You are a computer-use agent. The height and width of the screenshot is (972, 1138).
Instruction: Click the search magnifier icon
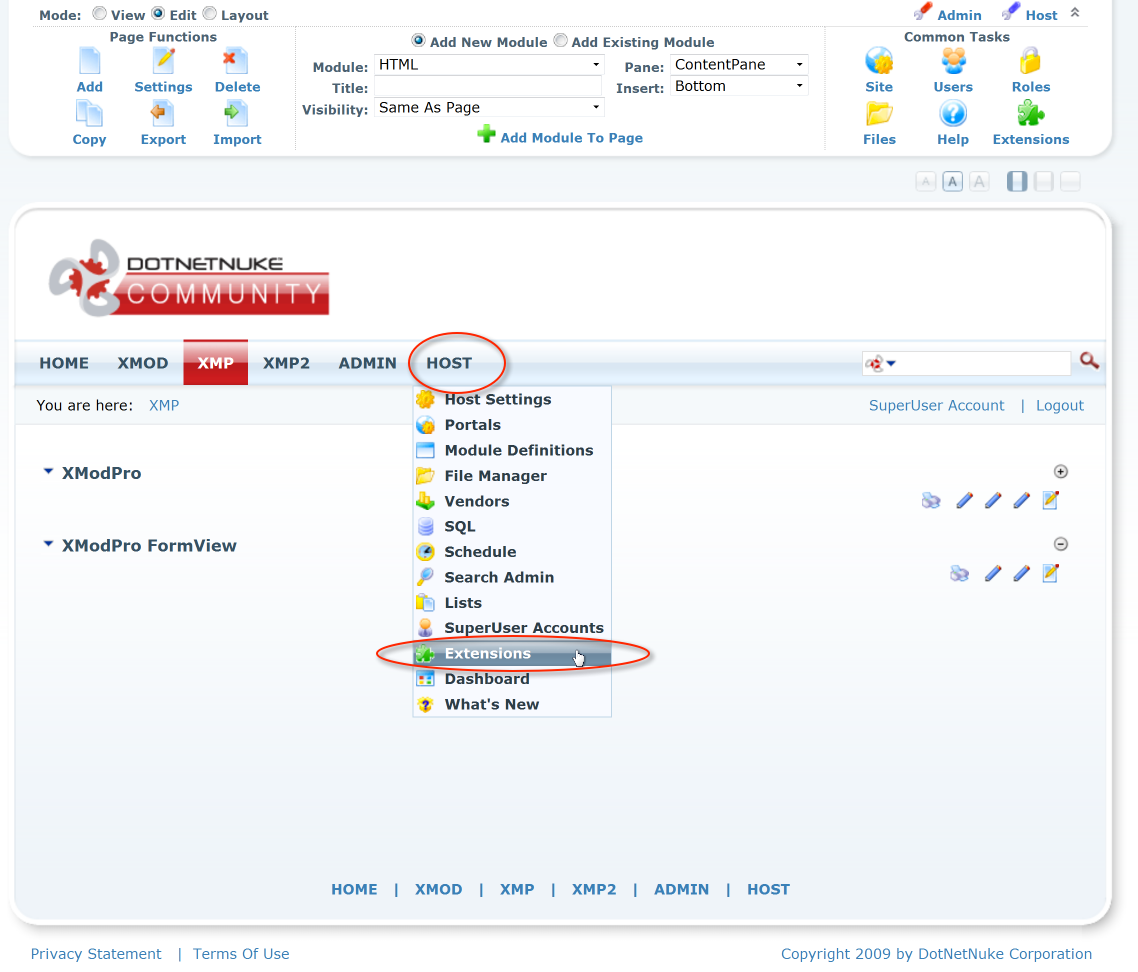1089,361
